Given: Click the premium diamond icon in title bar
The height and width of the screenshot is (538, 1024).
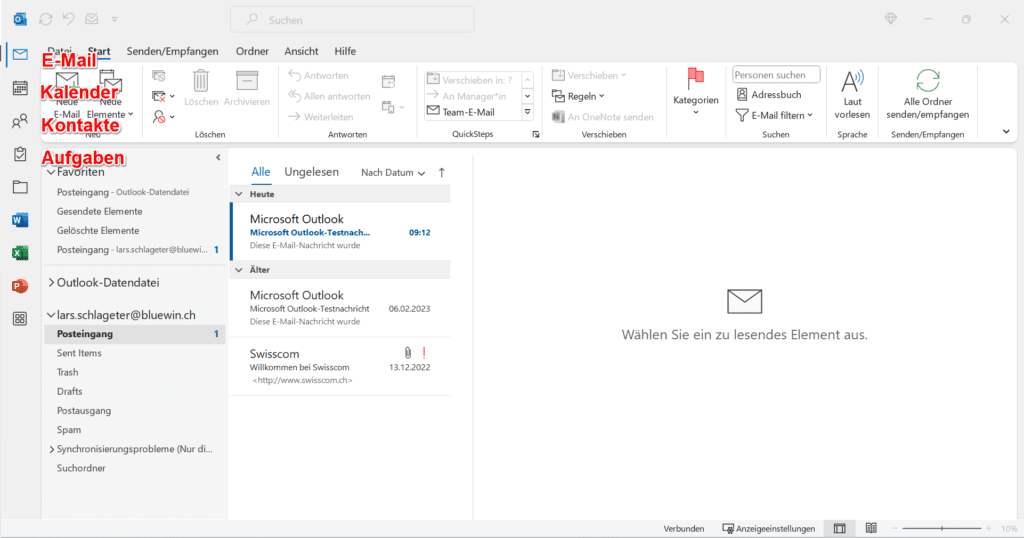Looking at the screenshot, I should pyautogui.click(x=891, y=19).
